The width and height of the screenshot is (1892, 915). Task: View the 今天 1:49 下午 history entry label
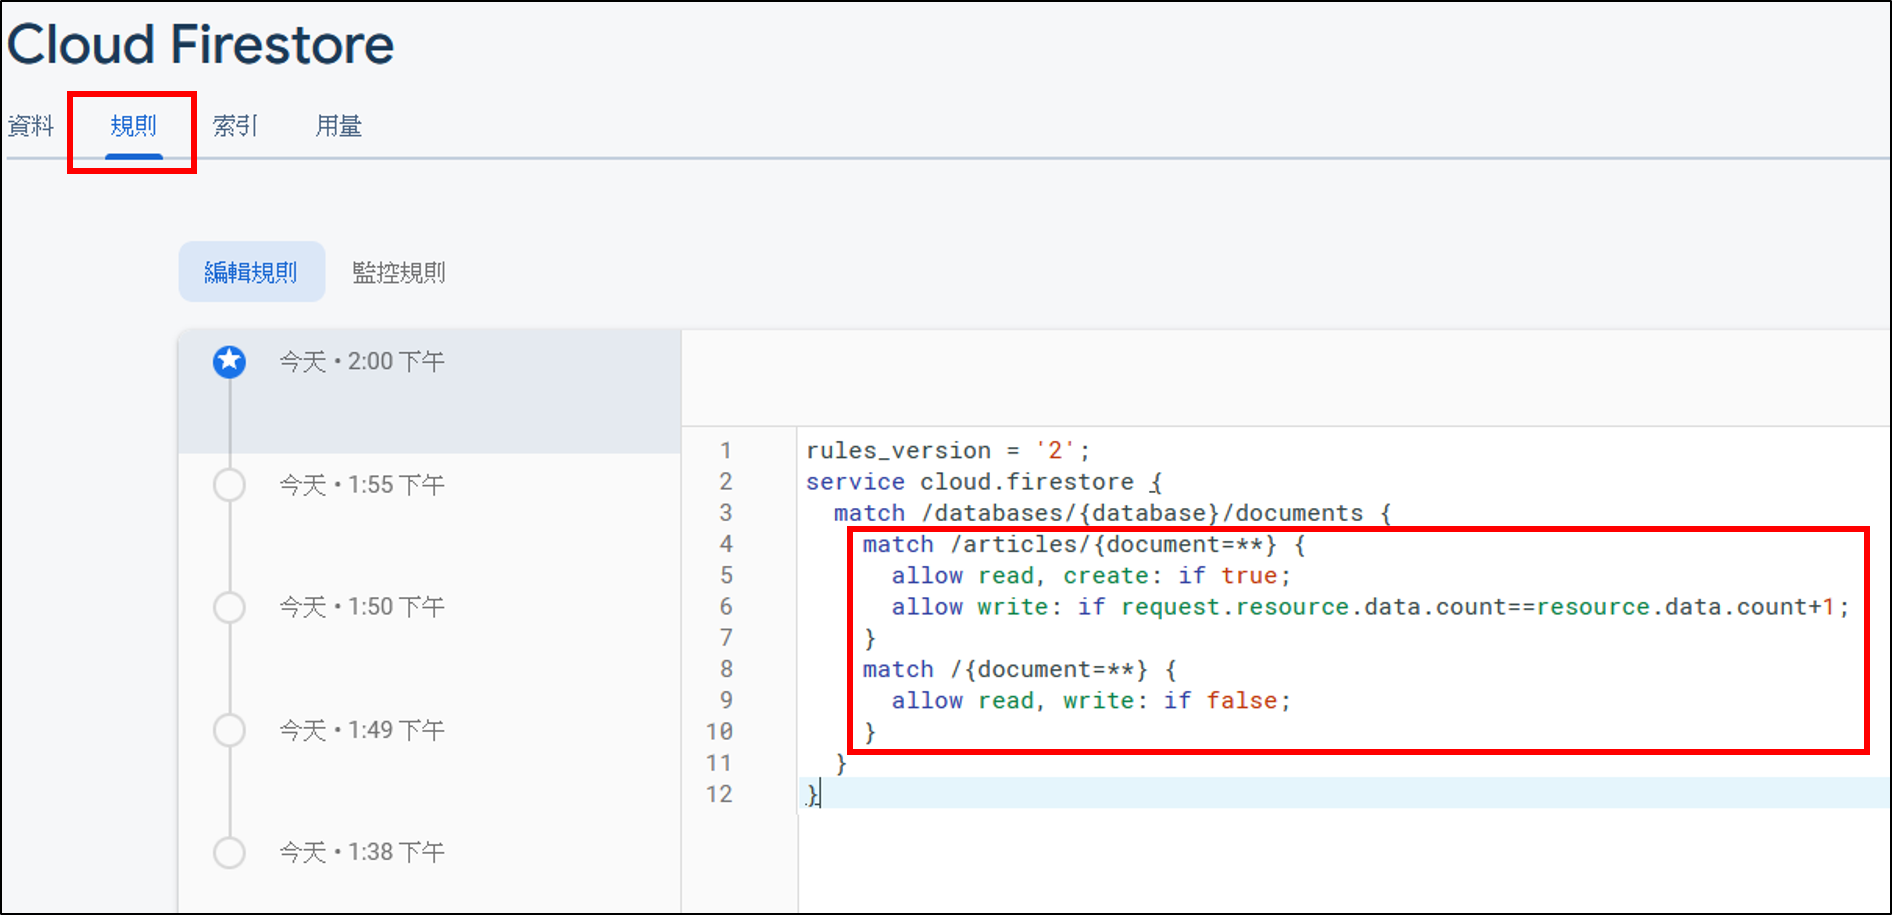pos(361,730)
